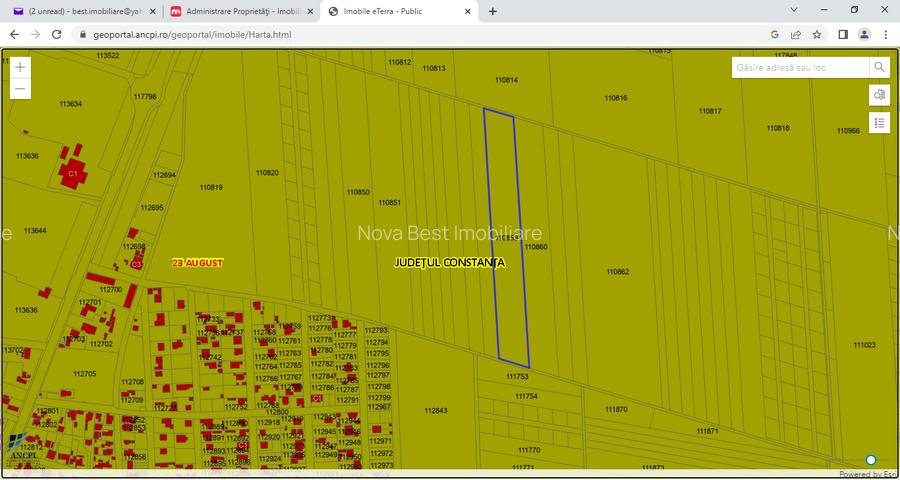Viewport: 900px width, 480px height.
Task: Open the legend list widget
Action: point(879,123)
